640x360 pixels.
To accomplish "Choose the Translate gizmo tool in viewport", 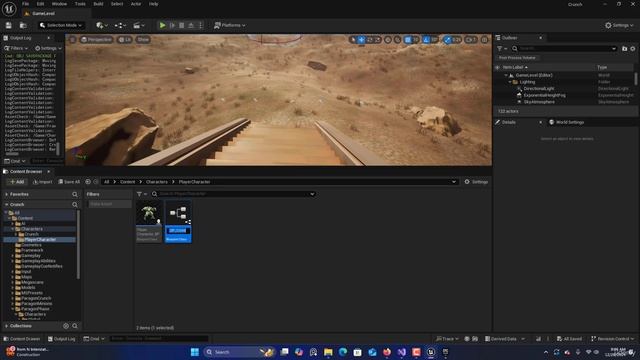I will 361,40.
